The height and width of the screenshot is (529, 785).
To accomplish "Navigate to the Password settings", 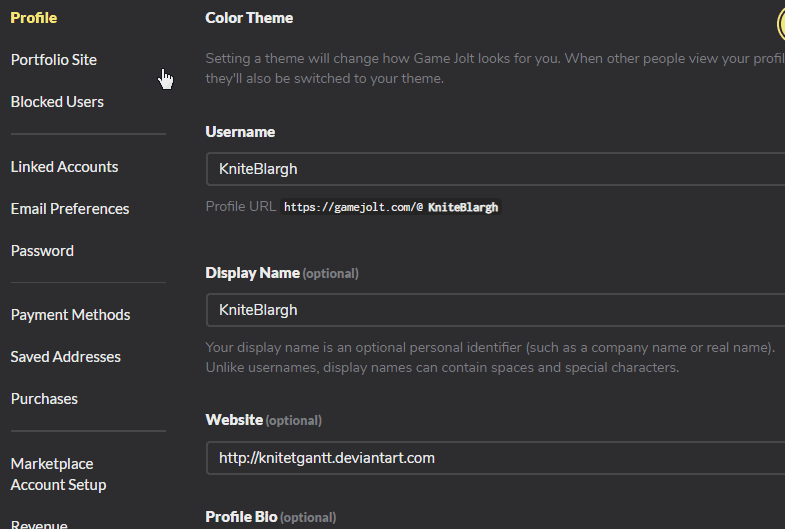I will point(42,251).
